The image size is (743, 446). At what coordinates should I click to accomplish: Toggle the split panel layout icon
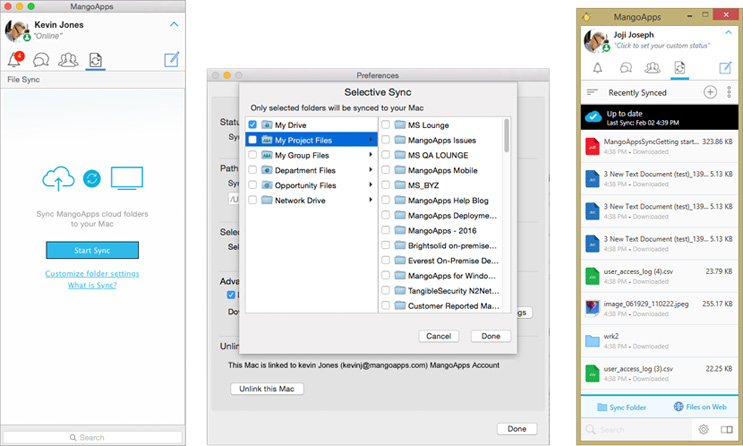coord(726,429)
